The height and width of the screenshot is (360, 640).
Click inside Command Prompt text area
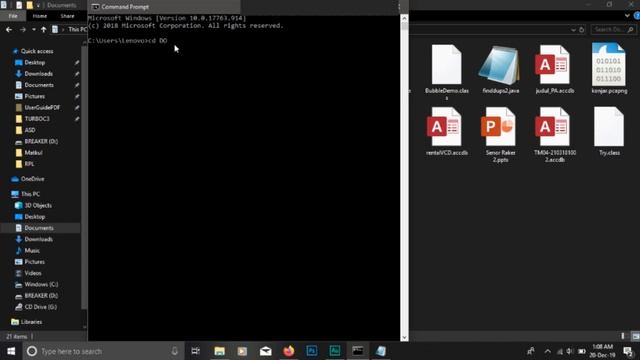click(244, 178)
